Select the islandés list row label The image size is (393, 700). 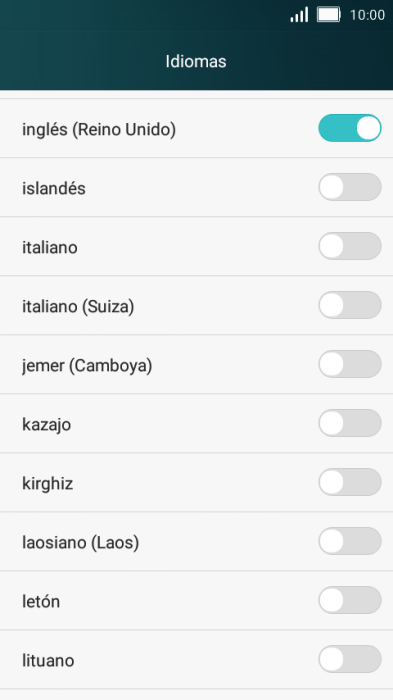click(x=54, y=188)
